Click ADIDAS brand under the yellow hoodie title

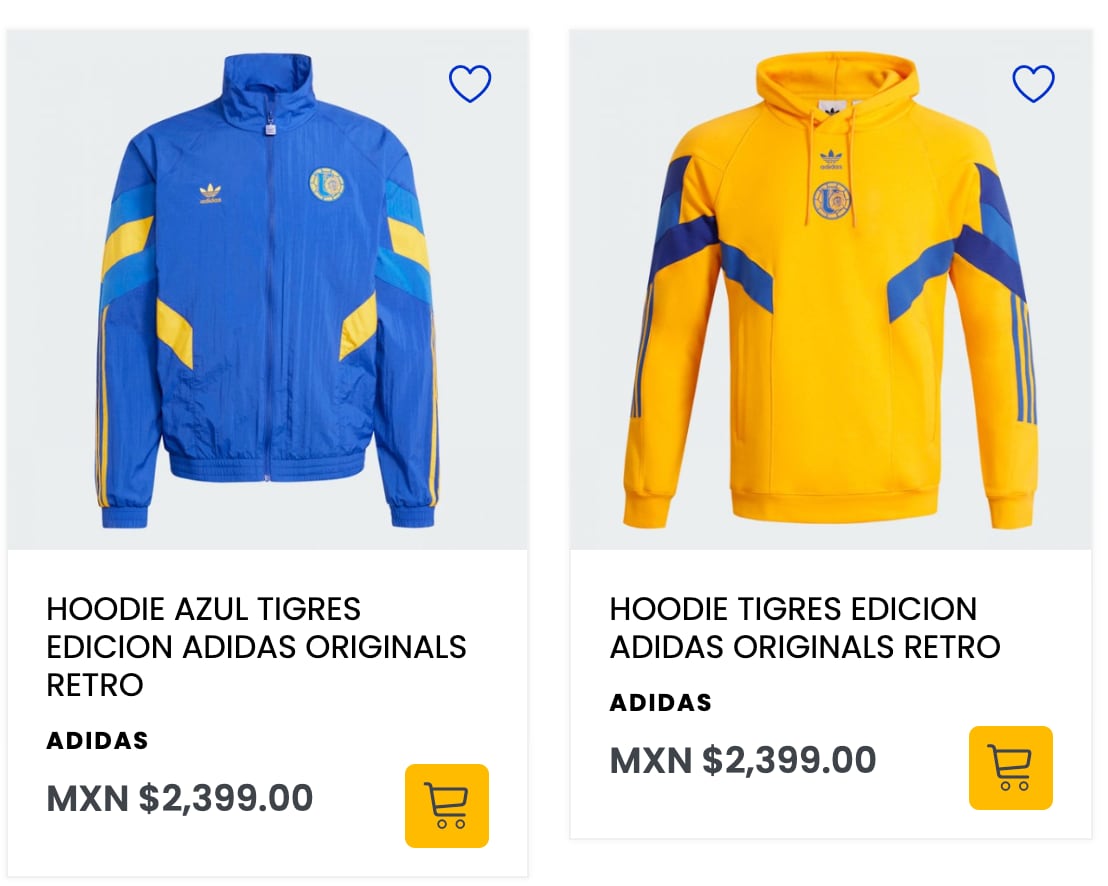pos(660,703)
